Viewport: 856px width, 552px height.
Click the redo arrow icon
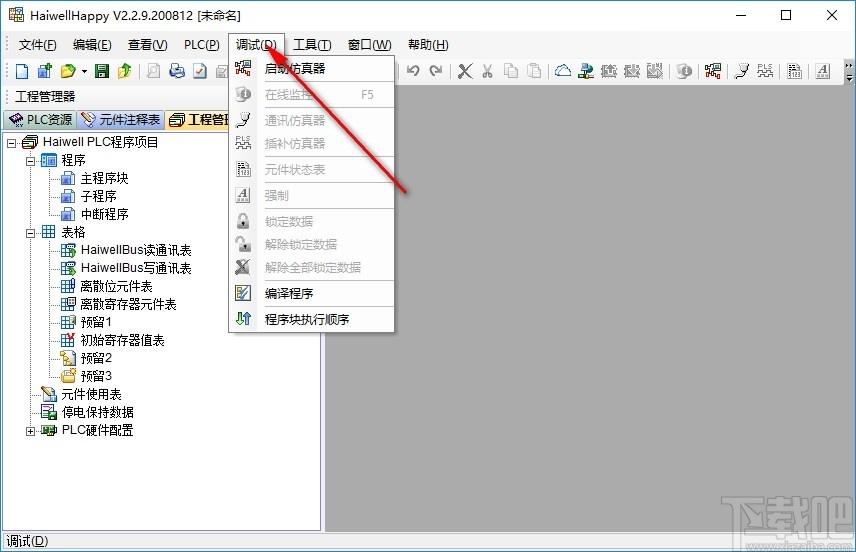pos(436,71)
